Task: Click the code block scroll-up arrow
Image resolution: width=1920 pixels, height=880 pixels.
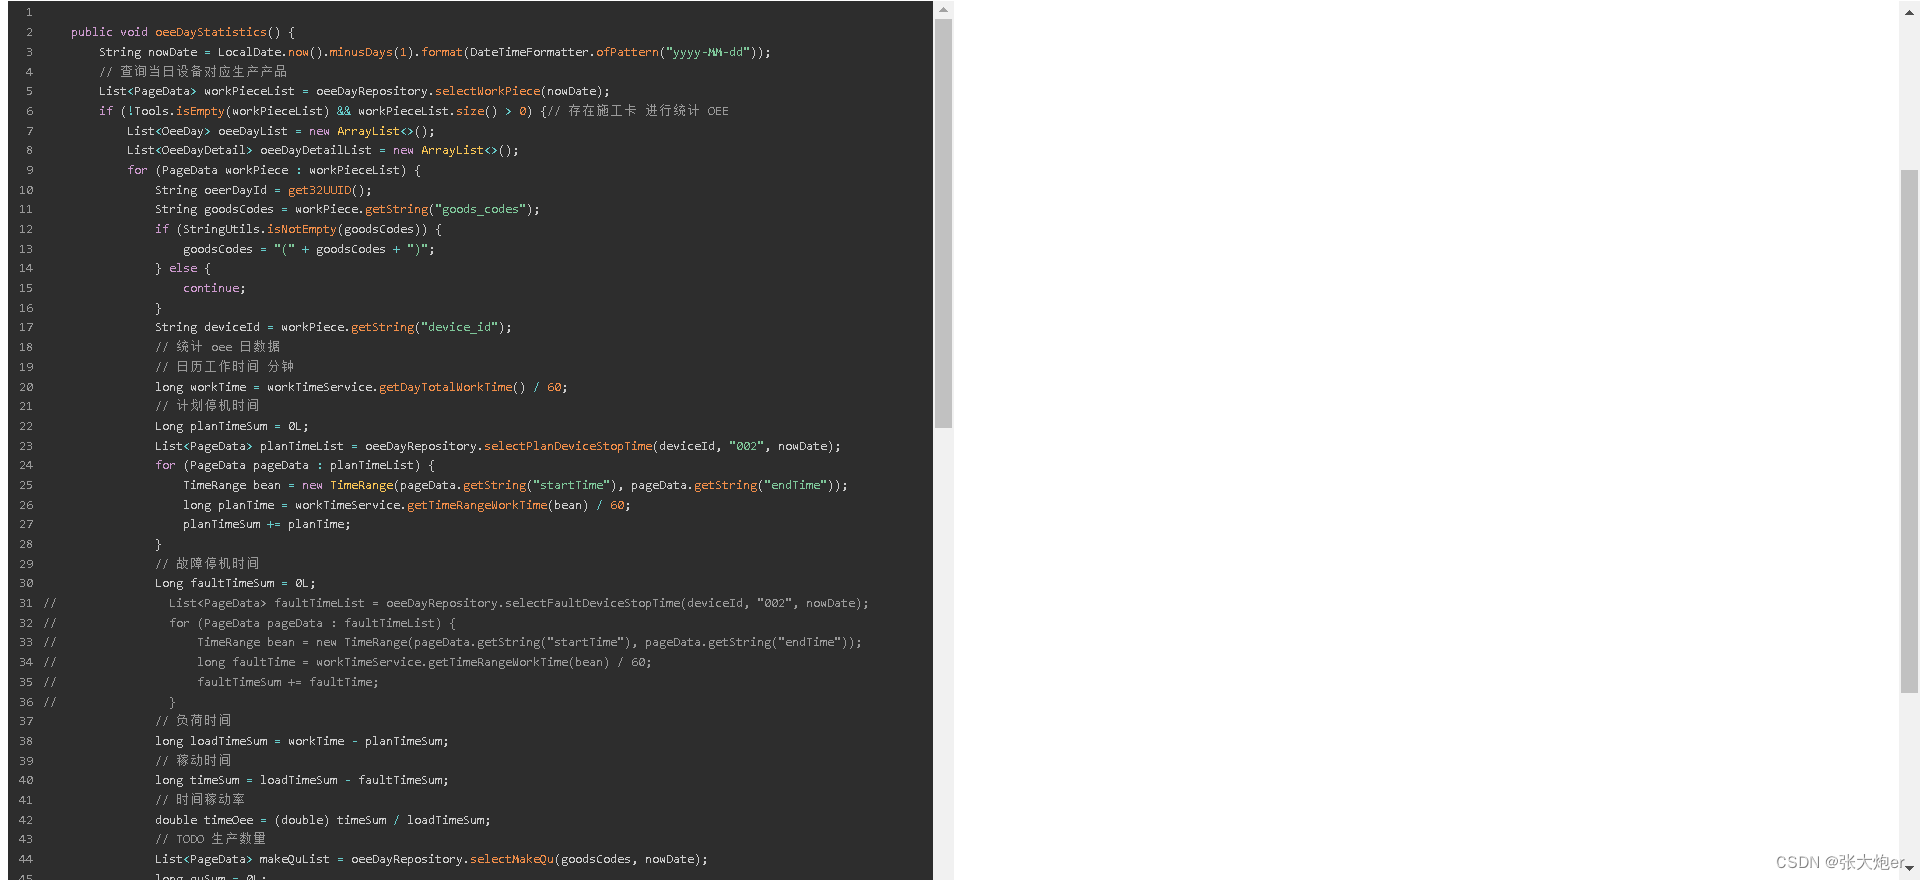Action: click(943, 10)
